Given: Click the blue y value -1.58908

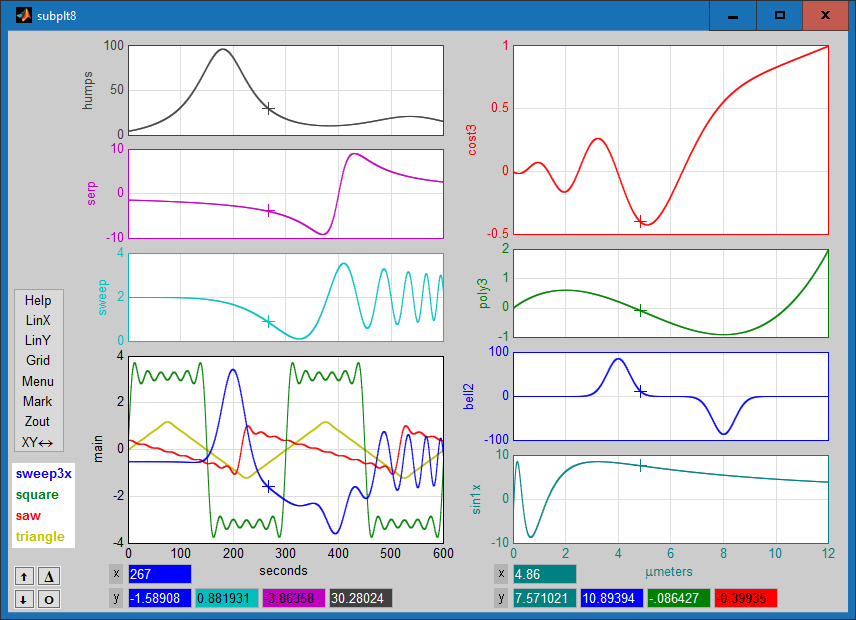Looking at the screenshot, I should click(160, 598).
